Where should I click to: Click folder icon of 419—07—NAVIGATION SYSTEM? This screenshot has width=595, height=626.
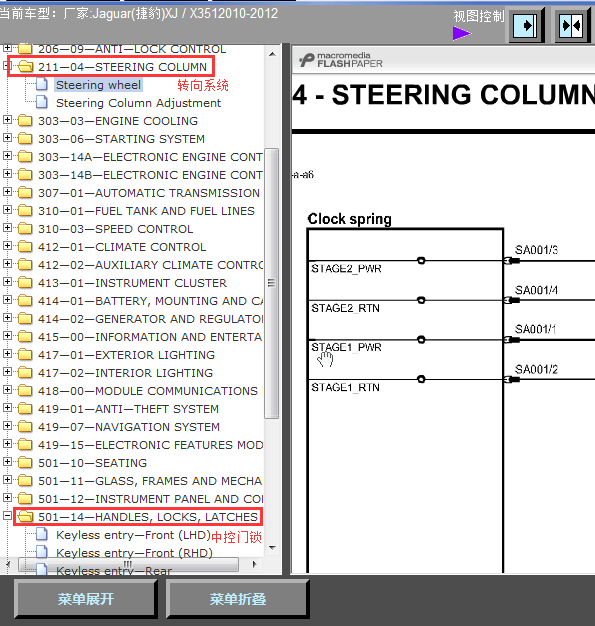tap(25, 427)
